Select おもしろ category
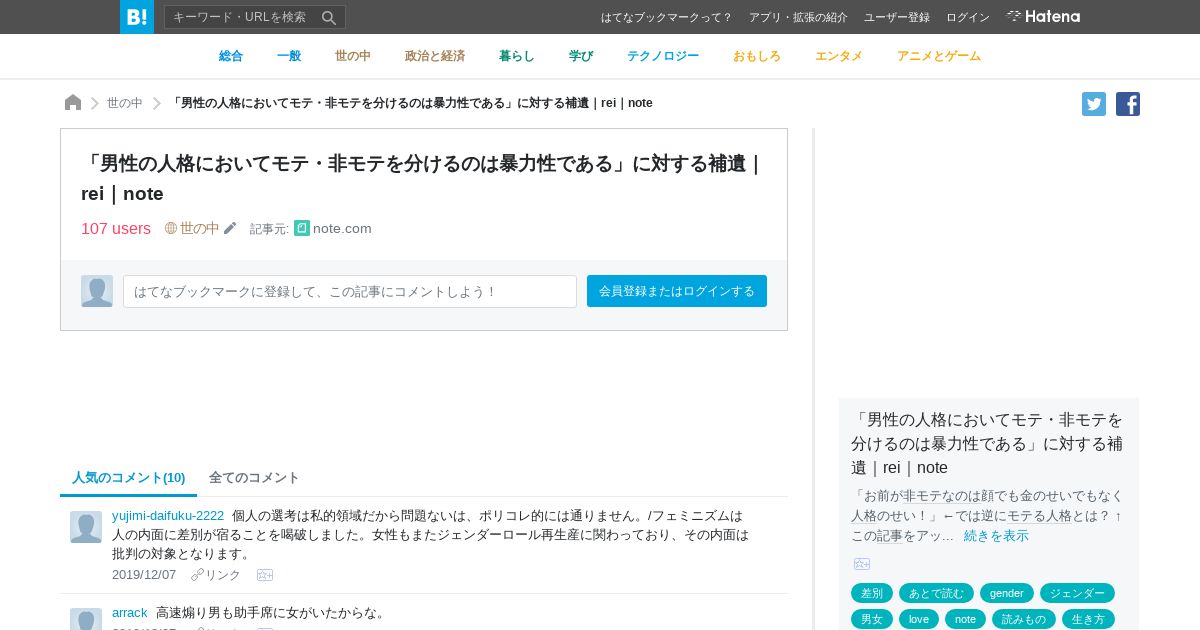Screen dimensions: 1200x630 [757, 56]
